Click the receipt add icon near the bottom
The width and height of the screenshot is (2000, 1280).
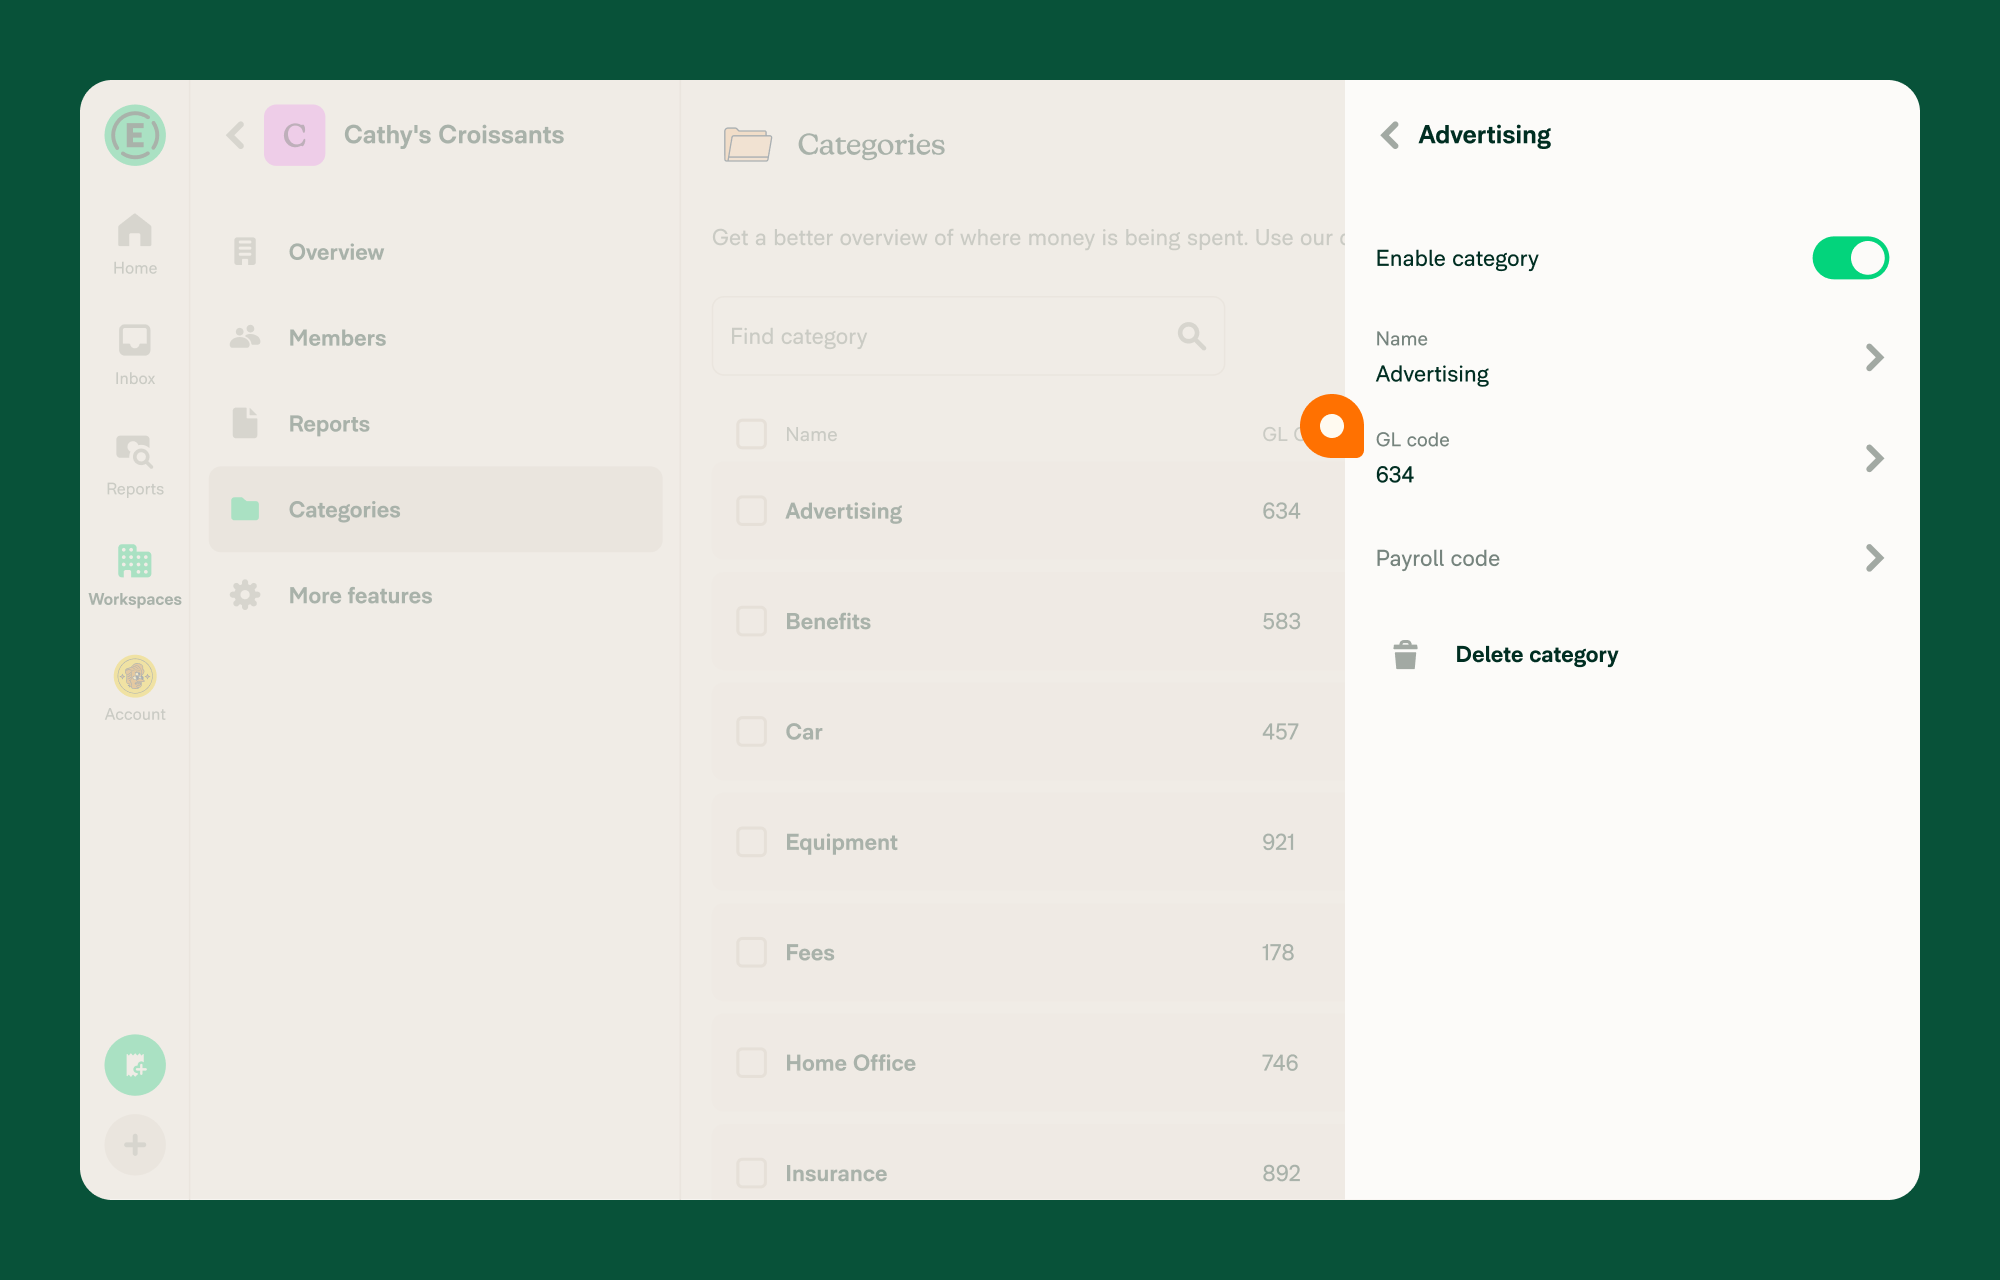135,1065
